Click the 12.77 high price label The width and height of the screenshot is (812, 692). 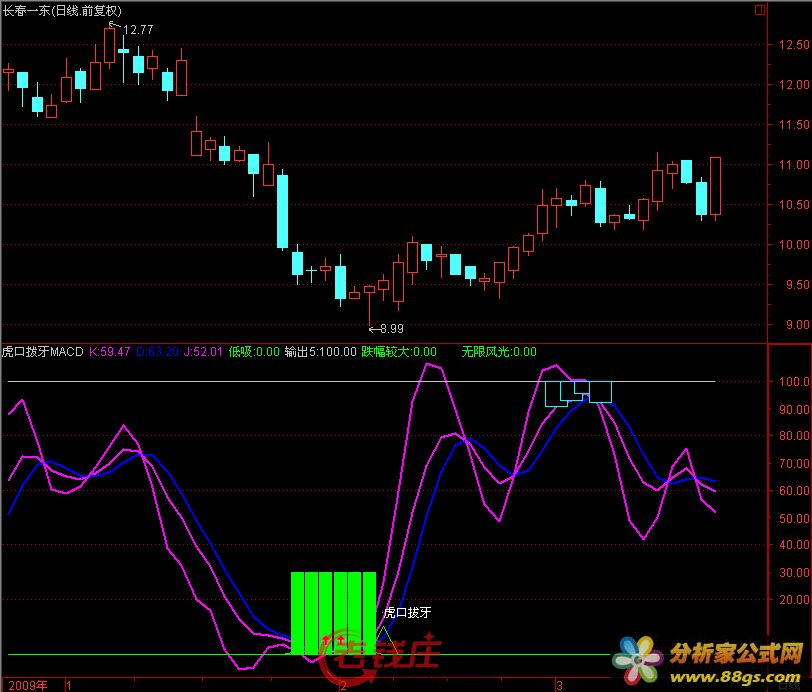pos(138,30)
